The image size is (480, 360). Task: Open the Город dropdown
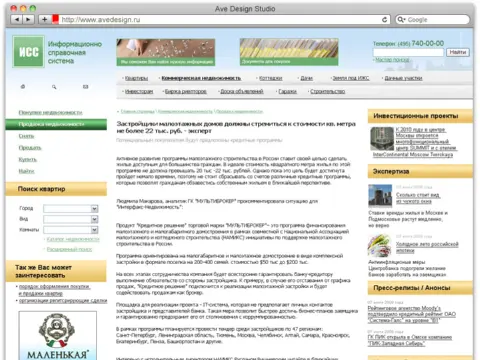tap(71, 209)
